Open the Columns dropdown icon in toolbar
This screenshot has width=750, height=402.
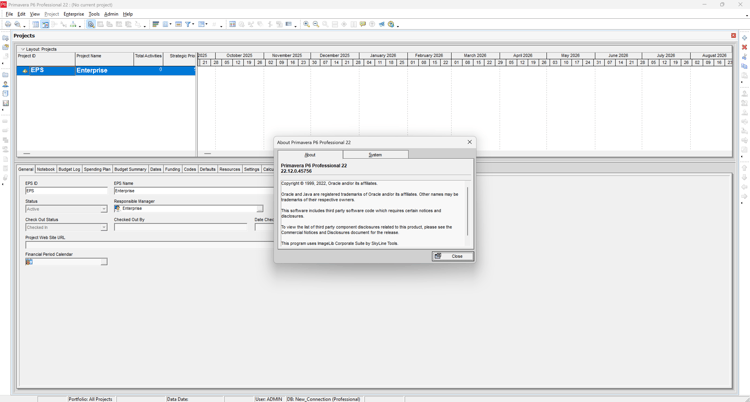165,24
